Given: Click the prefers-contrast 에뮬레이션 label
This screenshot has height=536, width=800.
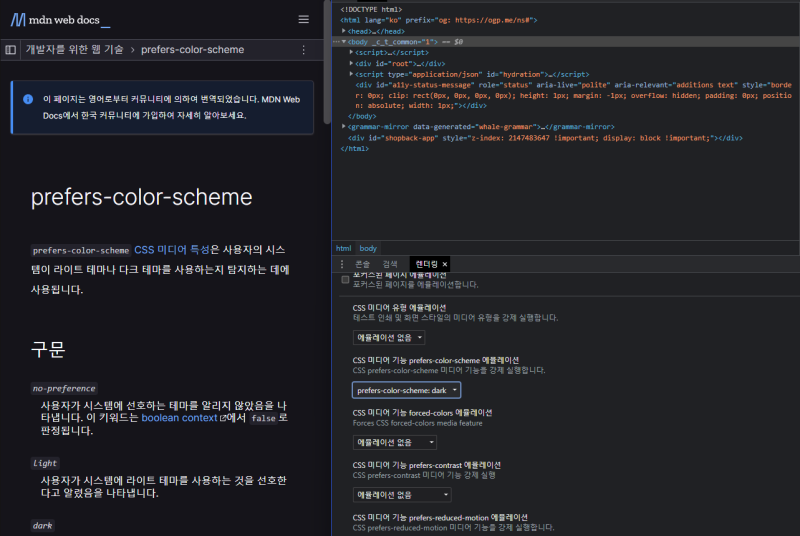Looking at the screenshot, I should click(427, 465).
